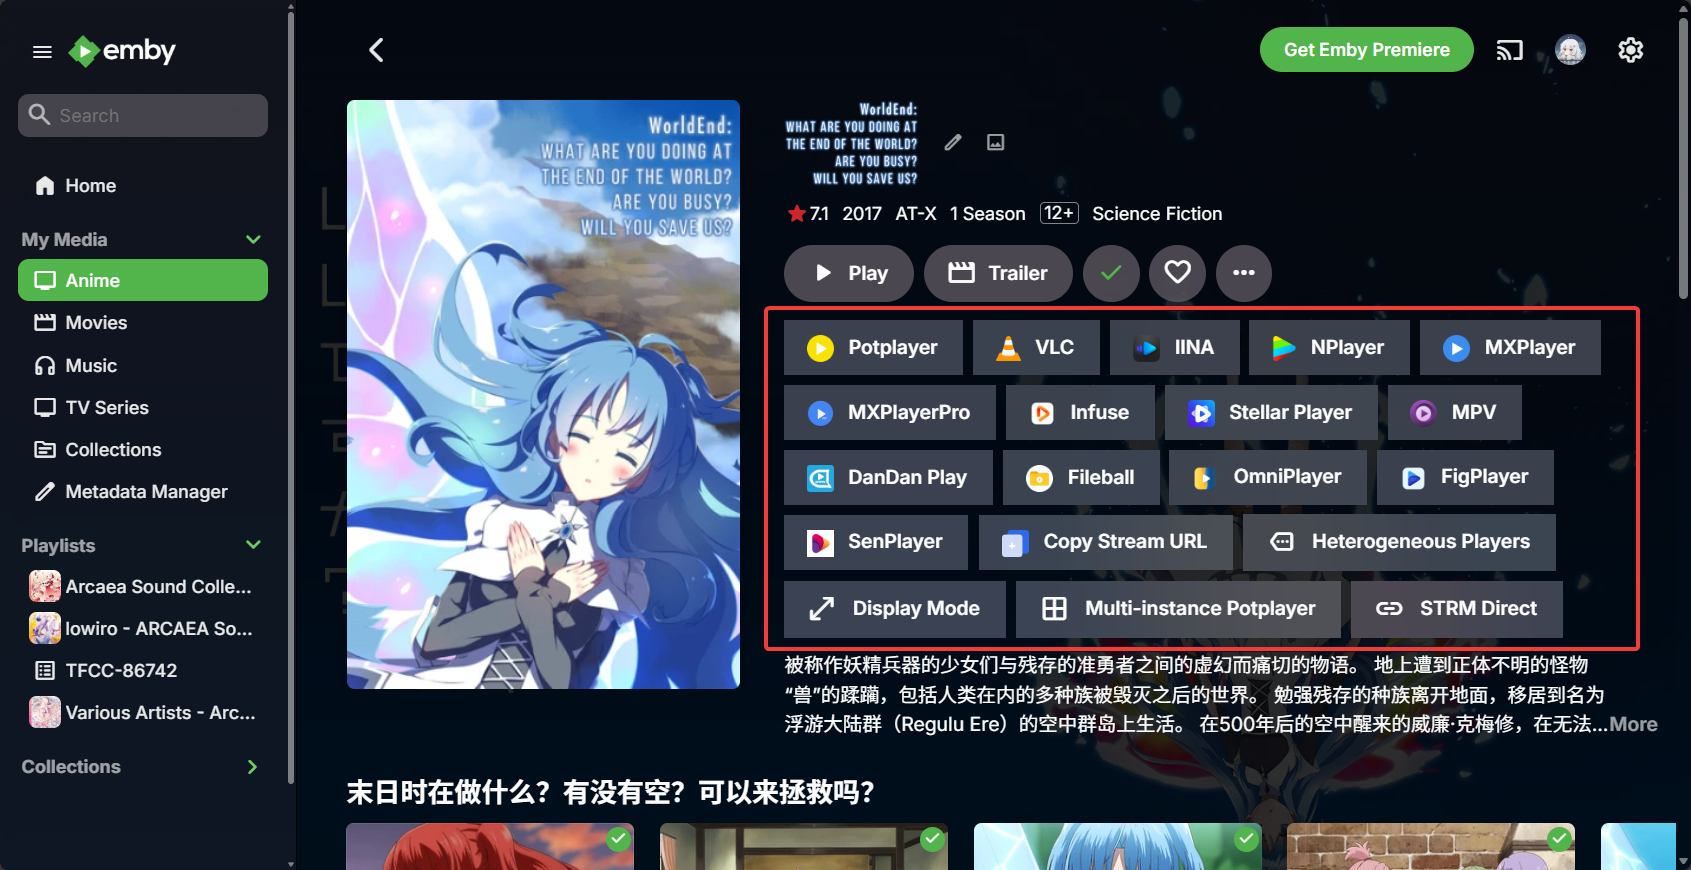Open stream with MXPlayerPro
This screenshot has width=1691, height=870.
[889, 412]
